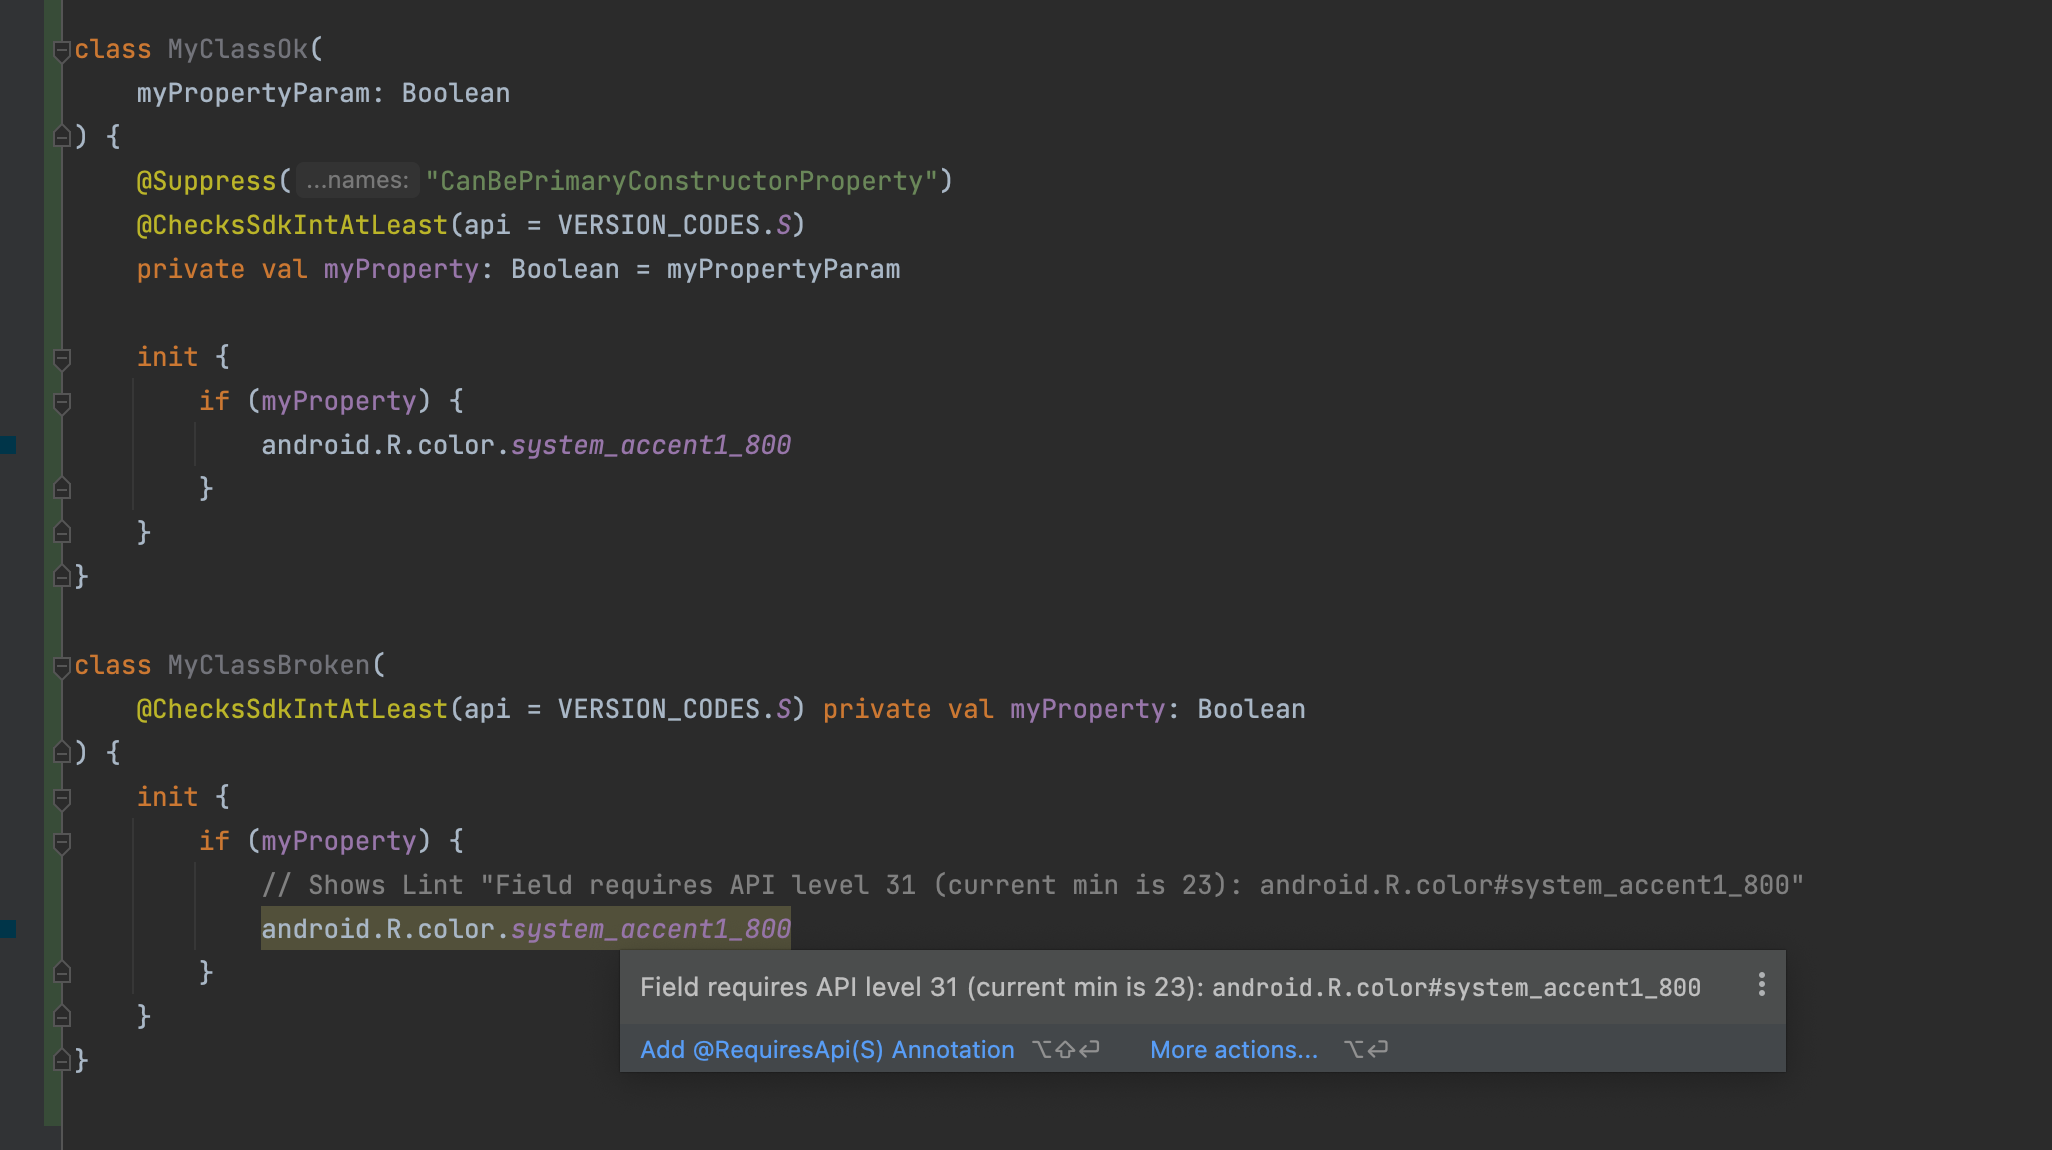Click Add @RequiresApi(S) Annotation quick fix
2052x1150 pixels.
tap(827, 1049)
